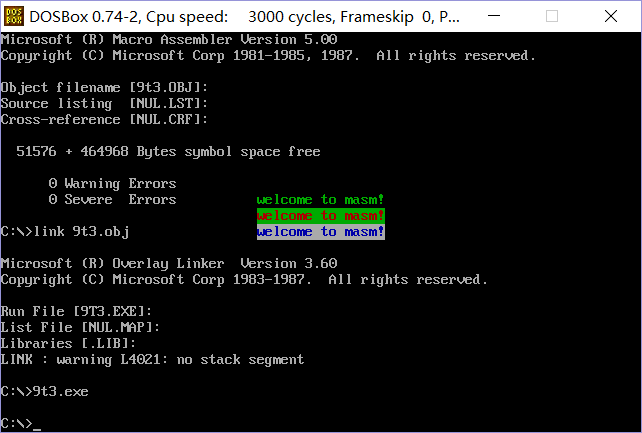Click the 'List File [NUL.MAP]:' line
Viewport: 642px width, 433px height.
[80, 327]
